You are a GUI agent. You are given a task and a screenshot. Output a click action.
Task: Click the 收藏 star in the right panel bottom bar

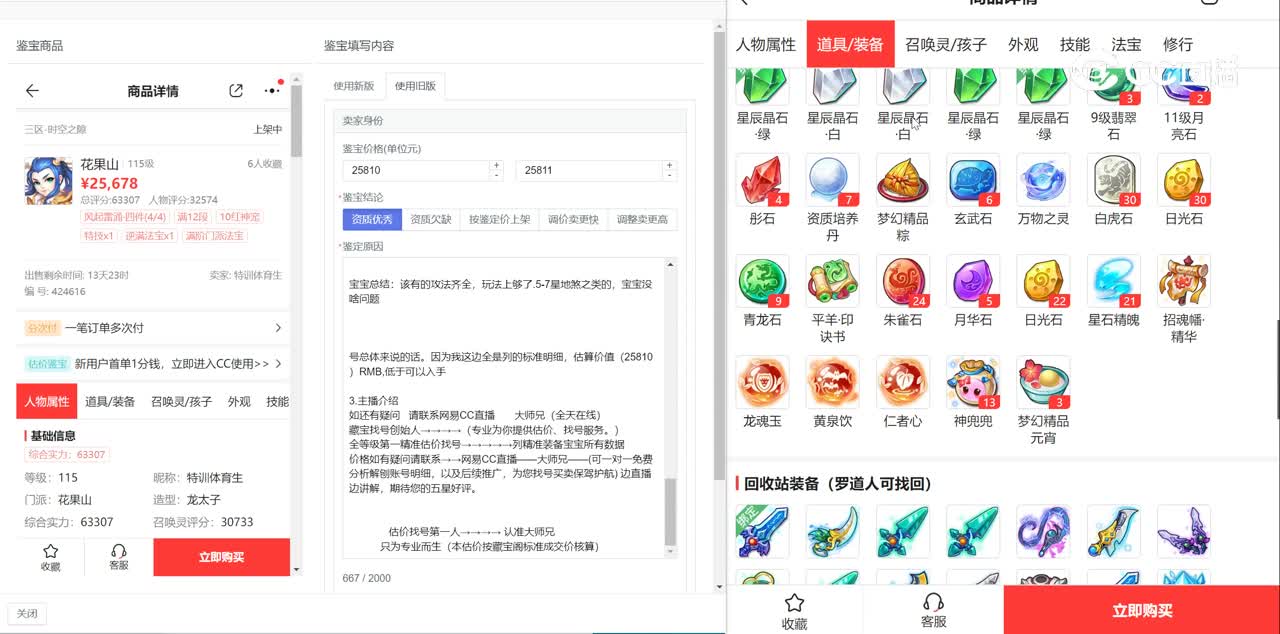pyautogui.click(x=794, y=610)
